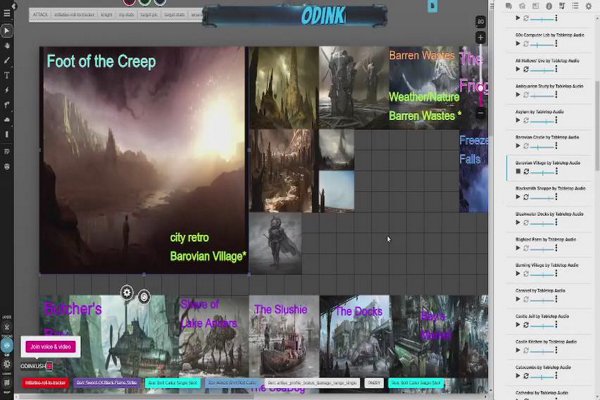Click the jukebox panel vertical scrollbar
The image size is (600, 400).
(x=597, y=126)
